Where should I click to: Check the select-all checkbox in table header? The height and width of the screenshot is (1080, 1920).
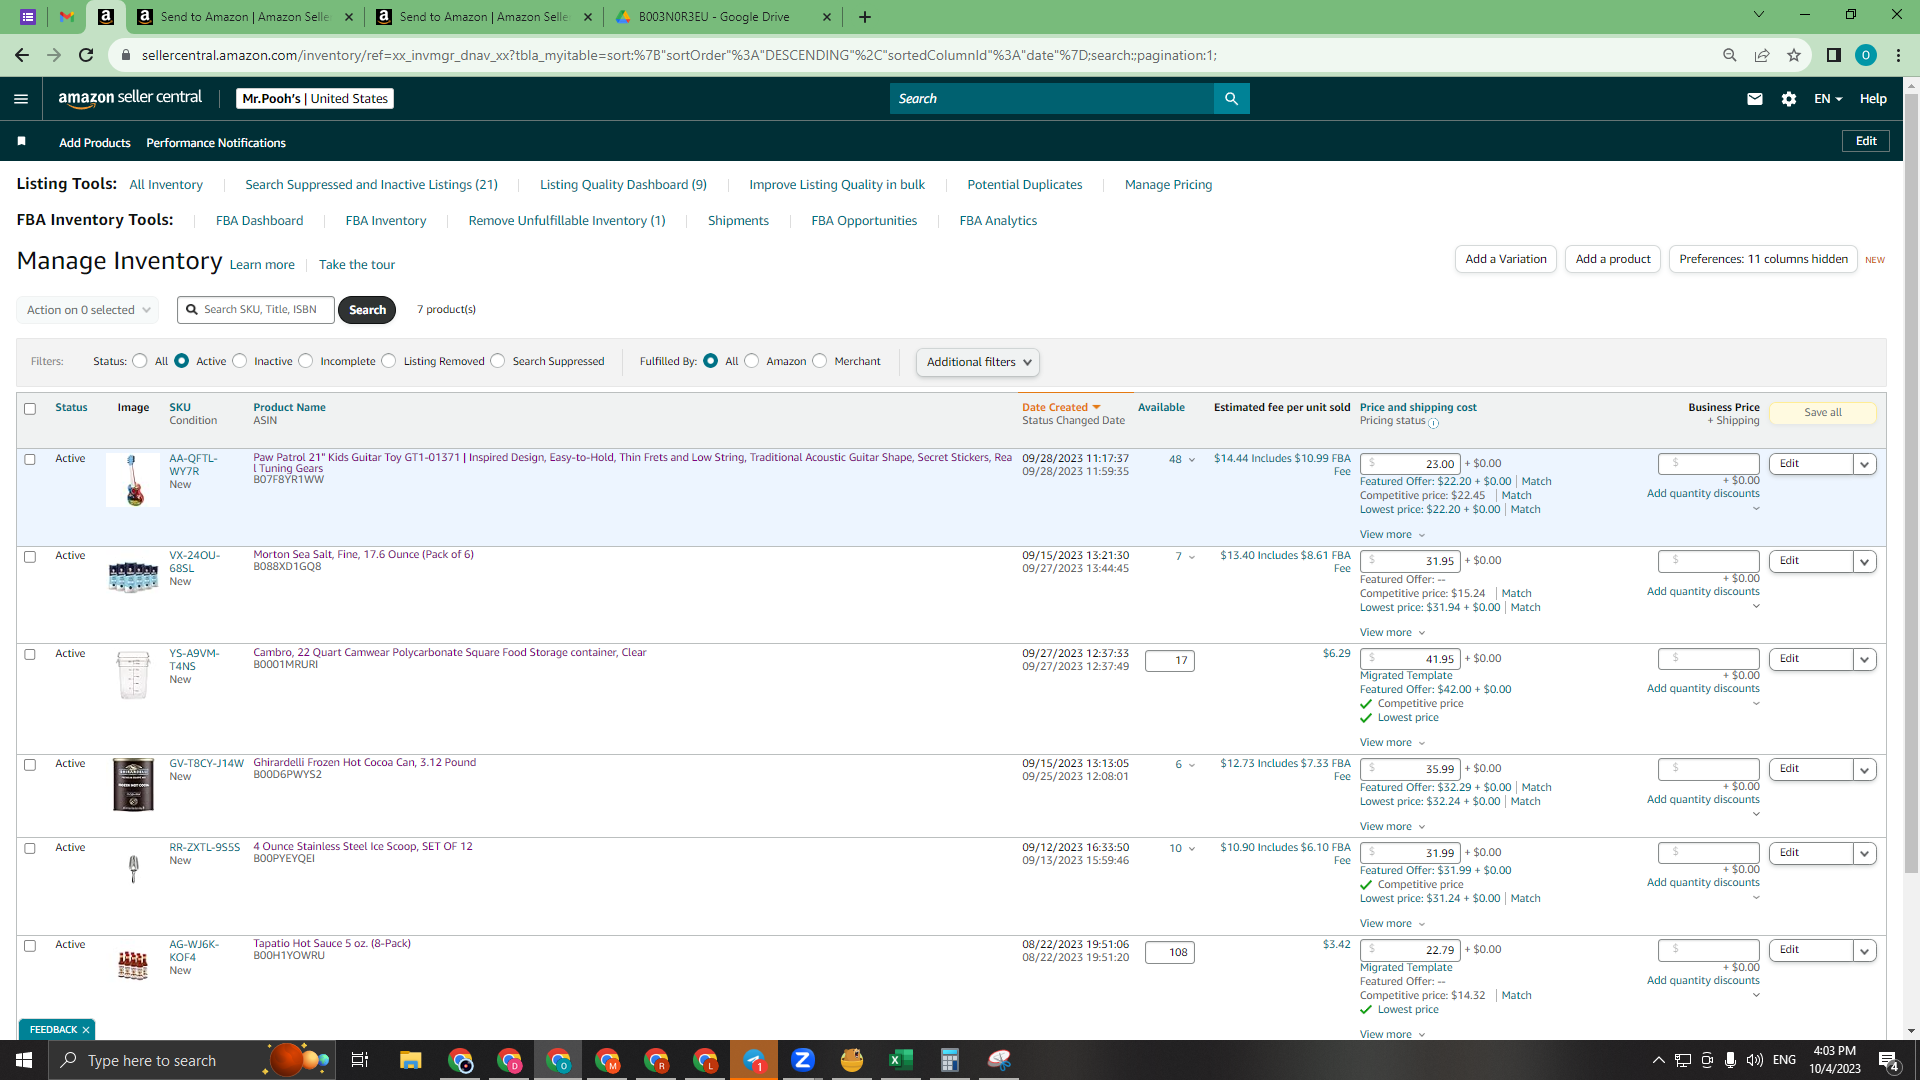30,409
